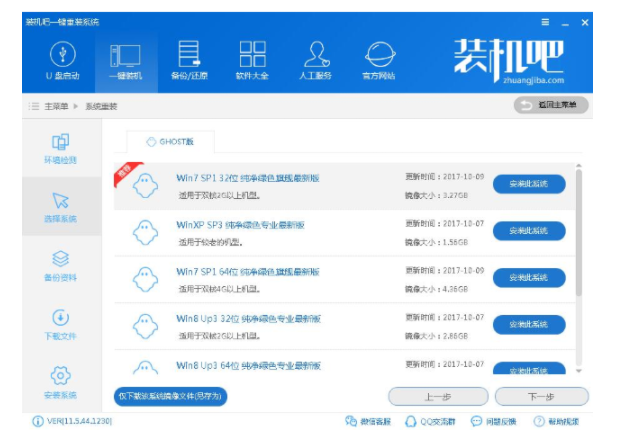Click 系统重装 in the breadcrumb
This screenshot has height=443, width=617.
(101, 106)
